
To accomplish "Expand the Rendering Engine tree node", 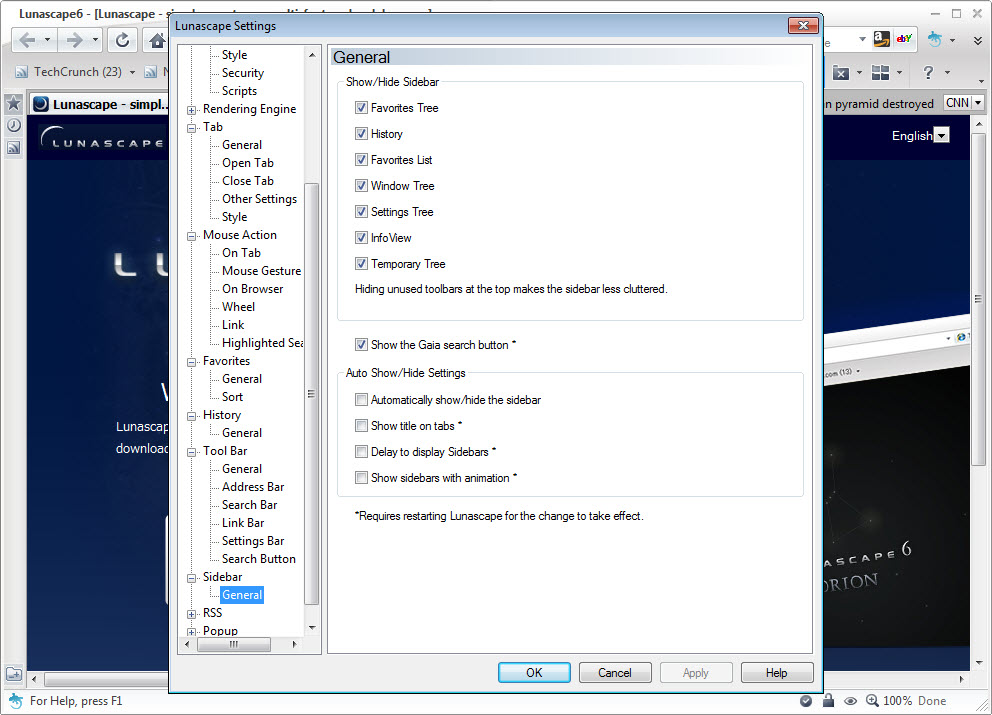I will click(x=191, y=110).
